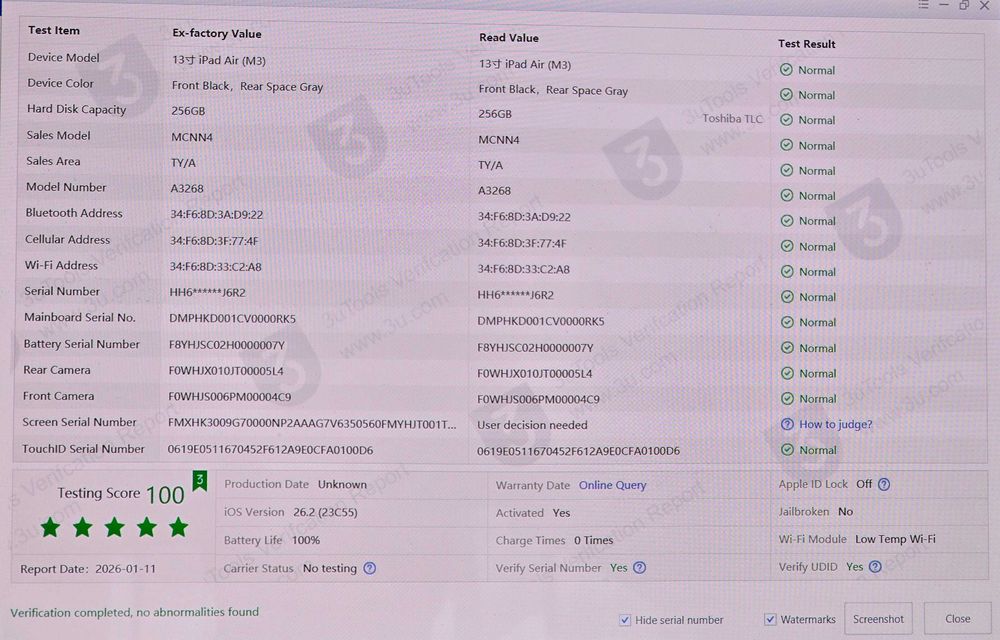The image size is (1000, 640).
Task: Select ex-factory Screen Serial Number value
Action: pyautogui.click(x=312, y=423)
